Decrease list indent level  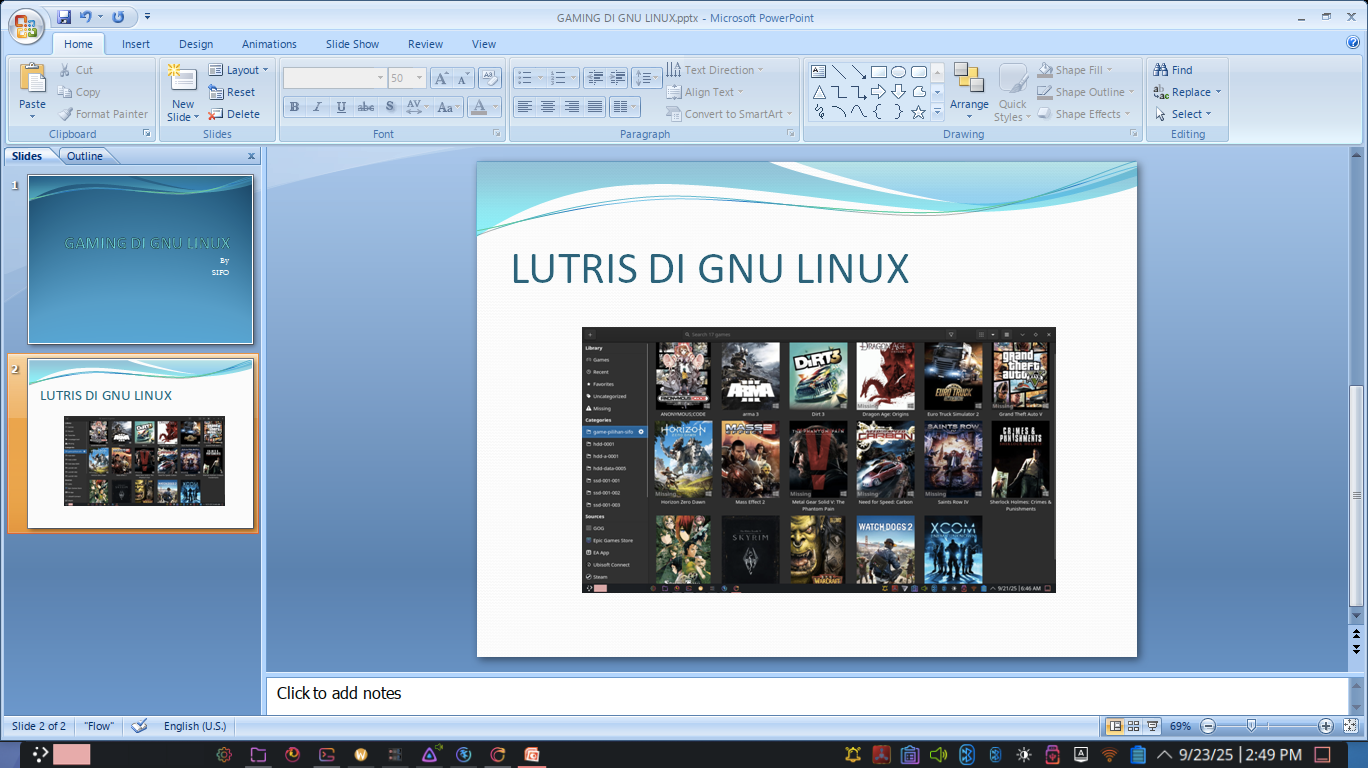(595, 78)
